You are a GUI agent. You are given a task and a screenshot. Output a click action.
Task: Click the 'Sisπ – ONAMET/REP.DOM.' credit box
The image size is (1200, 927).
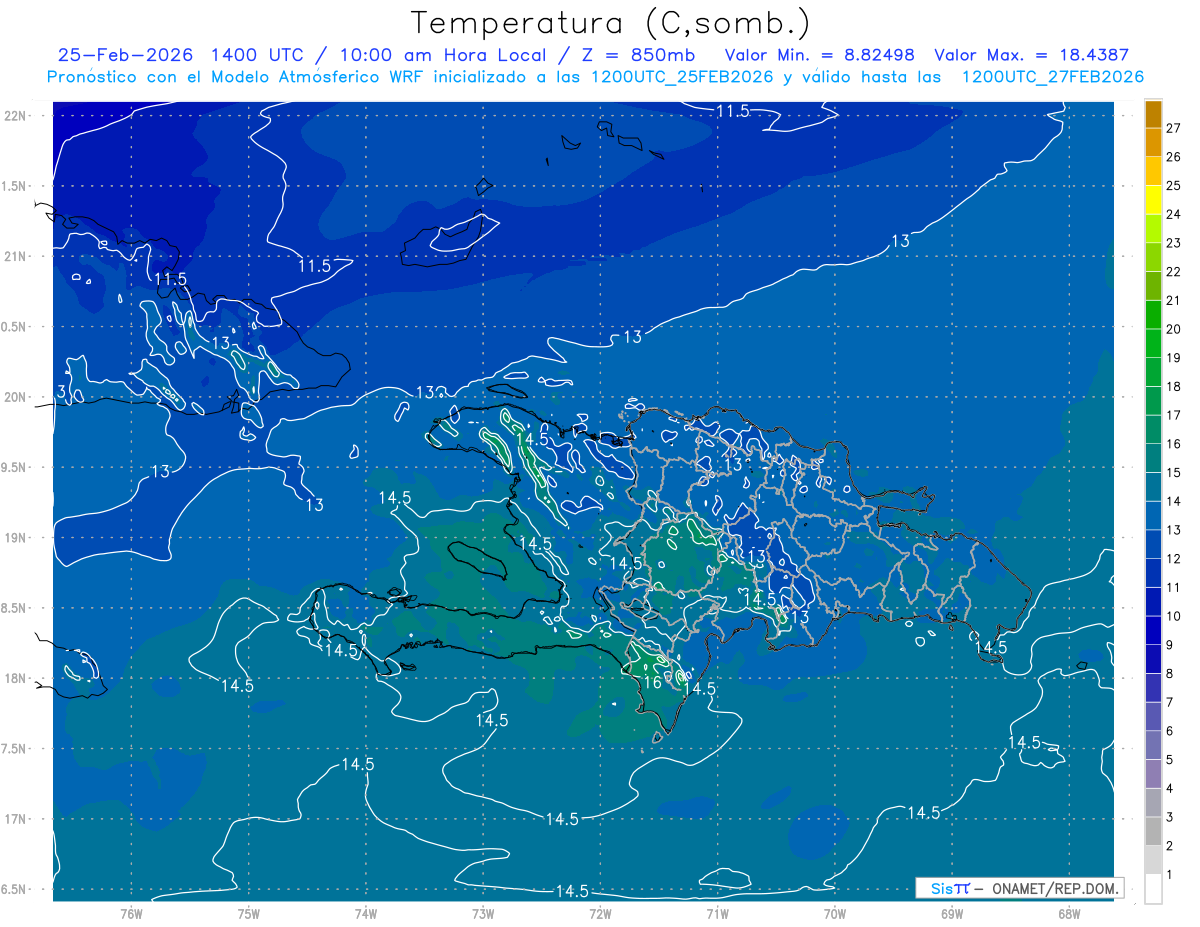tap(1019, 888)
